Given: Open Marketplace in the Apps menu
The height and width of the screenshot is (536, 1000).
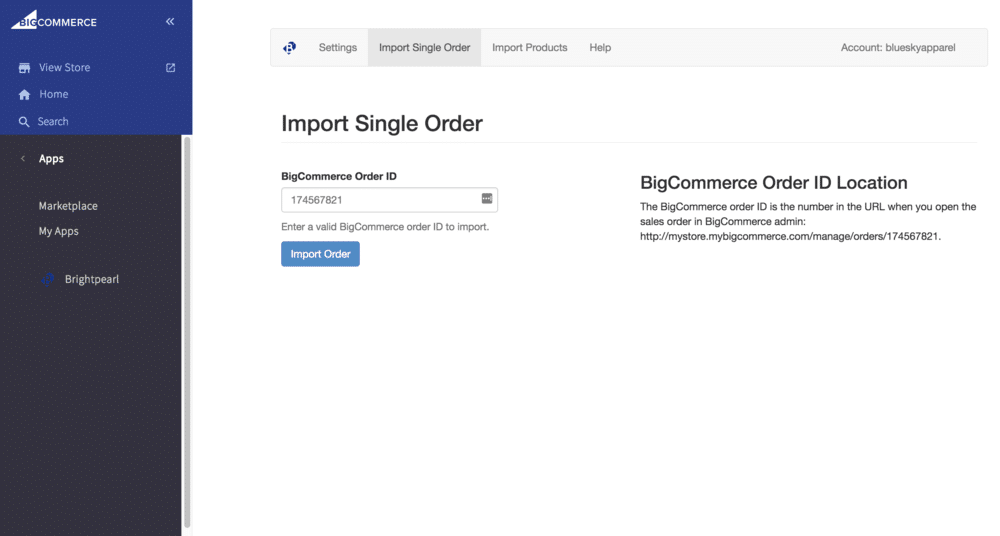Looking at the screenshot, I should (68, 206).
